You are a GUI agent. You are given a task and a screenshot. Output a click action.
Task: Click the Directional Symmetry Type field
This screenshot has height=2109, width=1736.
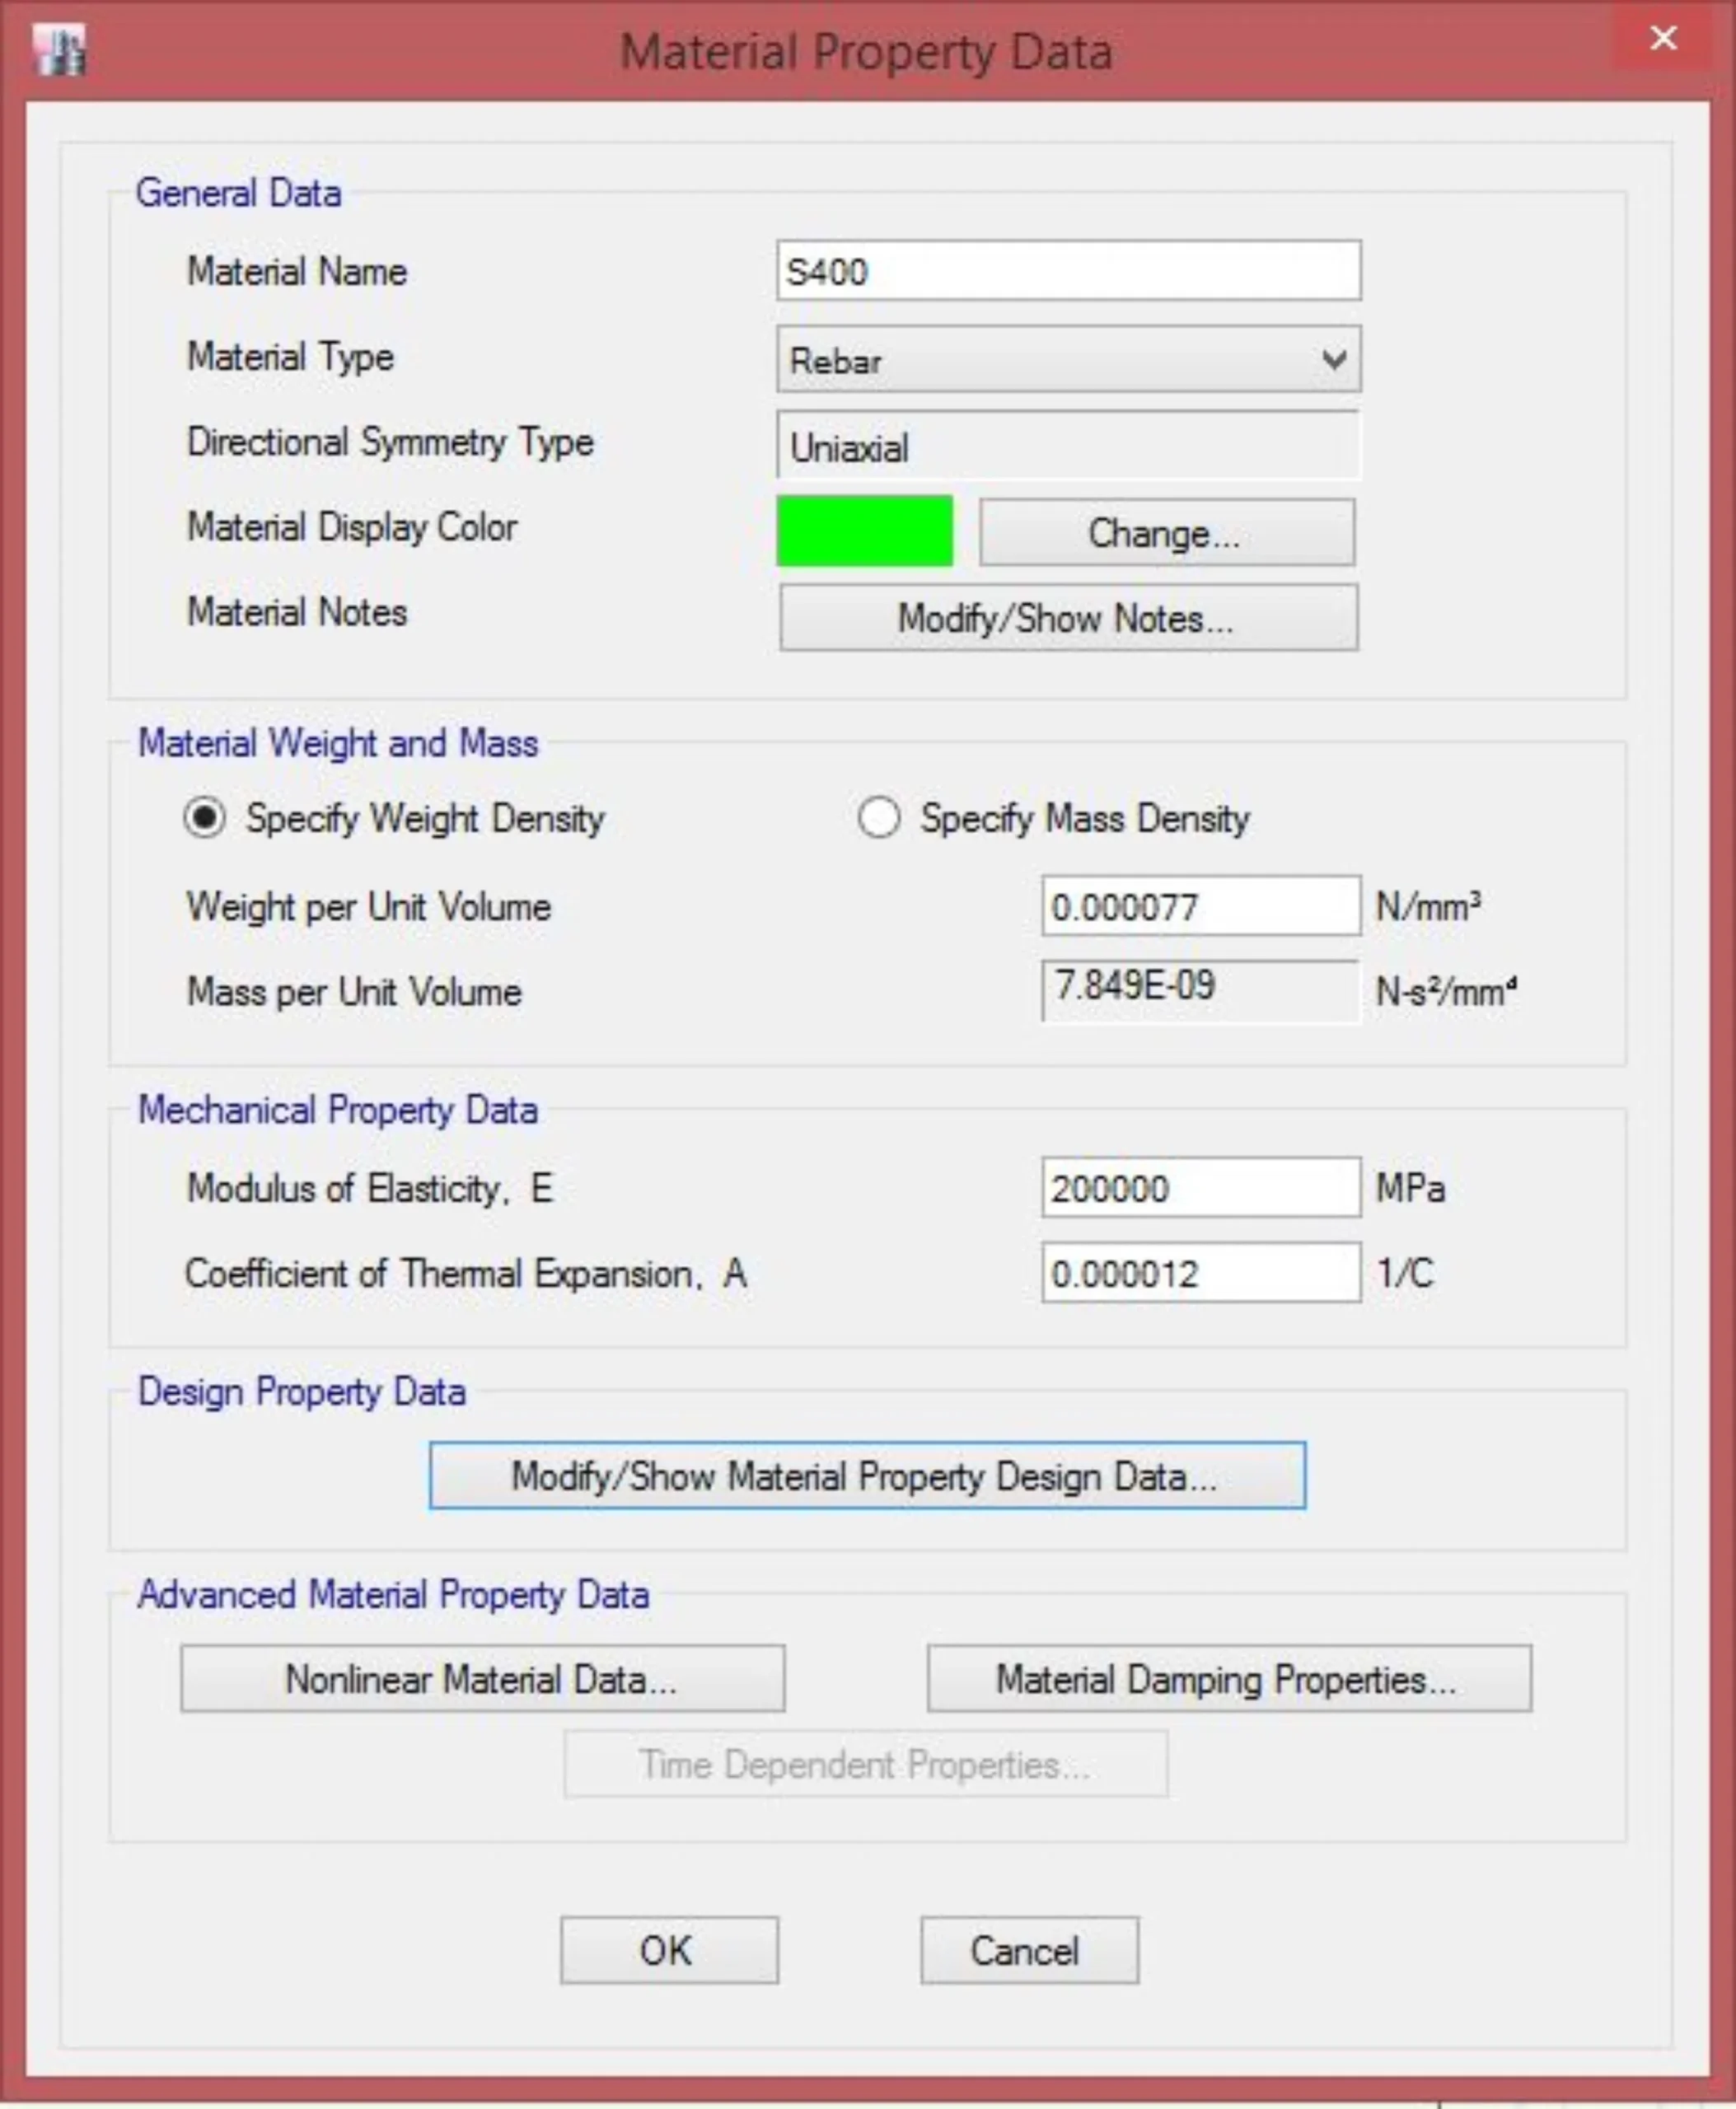[1067, 446]
